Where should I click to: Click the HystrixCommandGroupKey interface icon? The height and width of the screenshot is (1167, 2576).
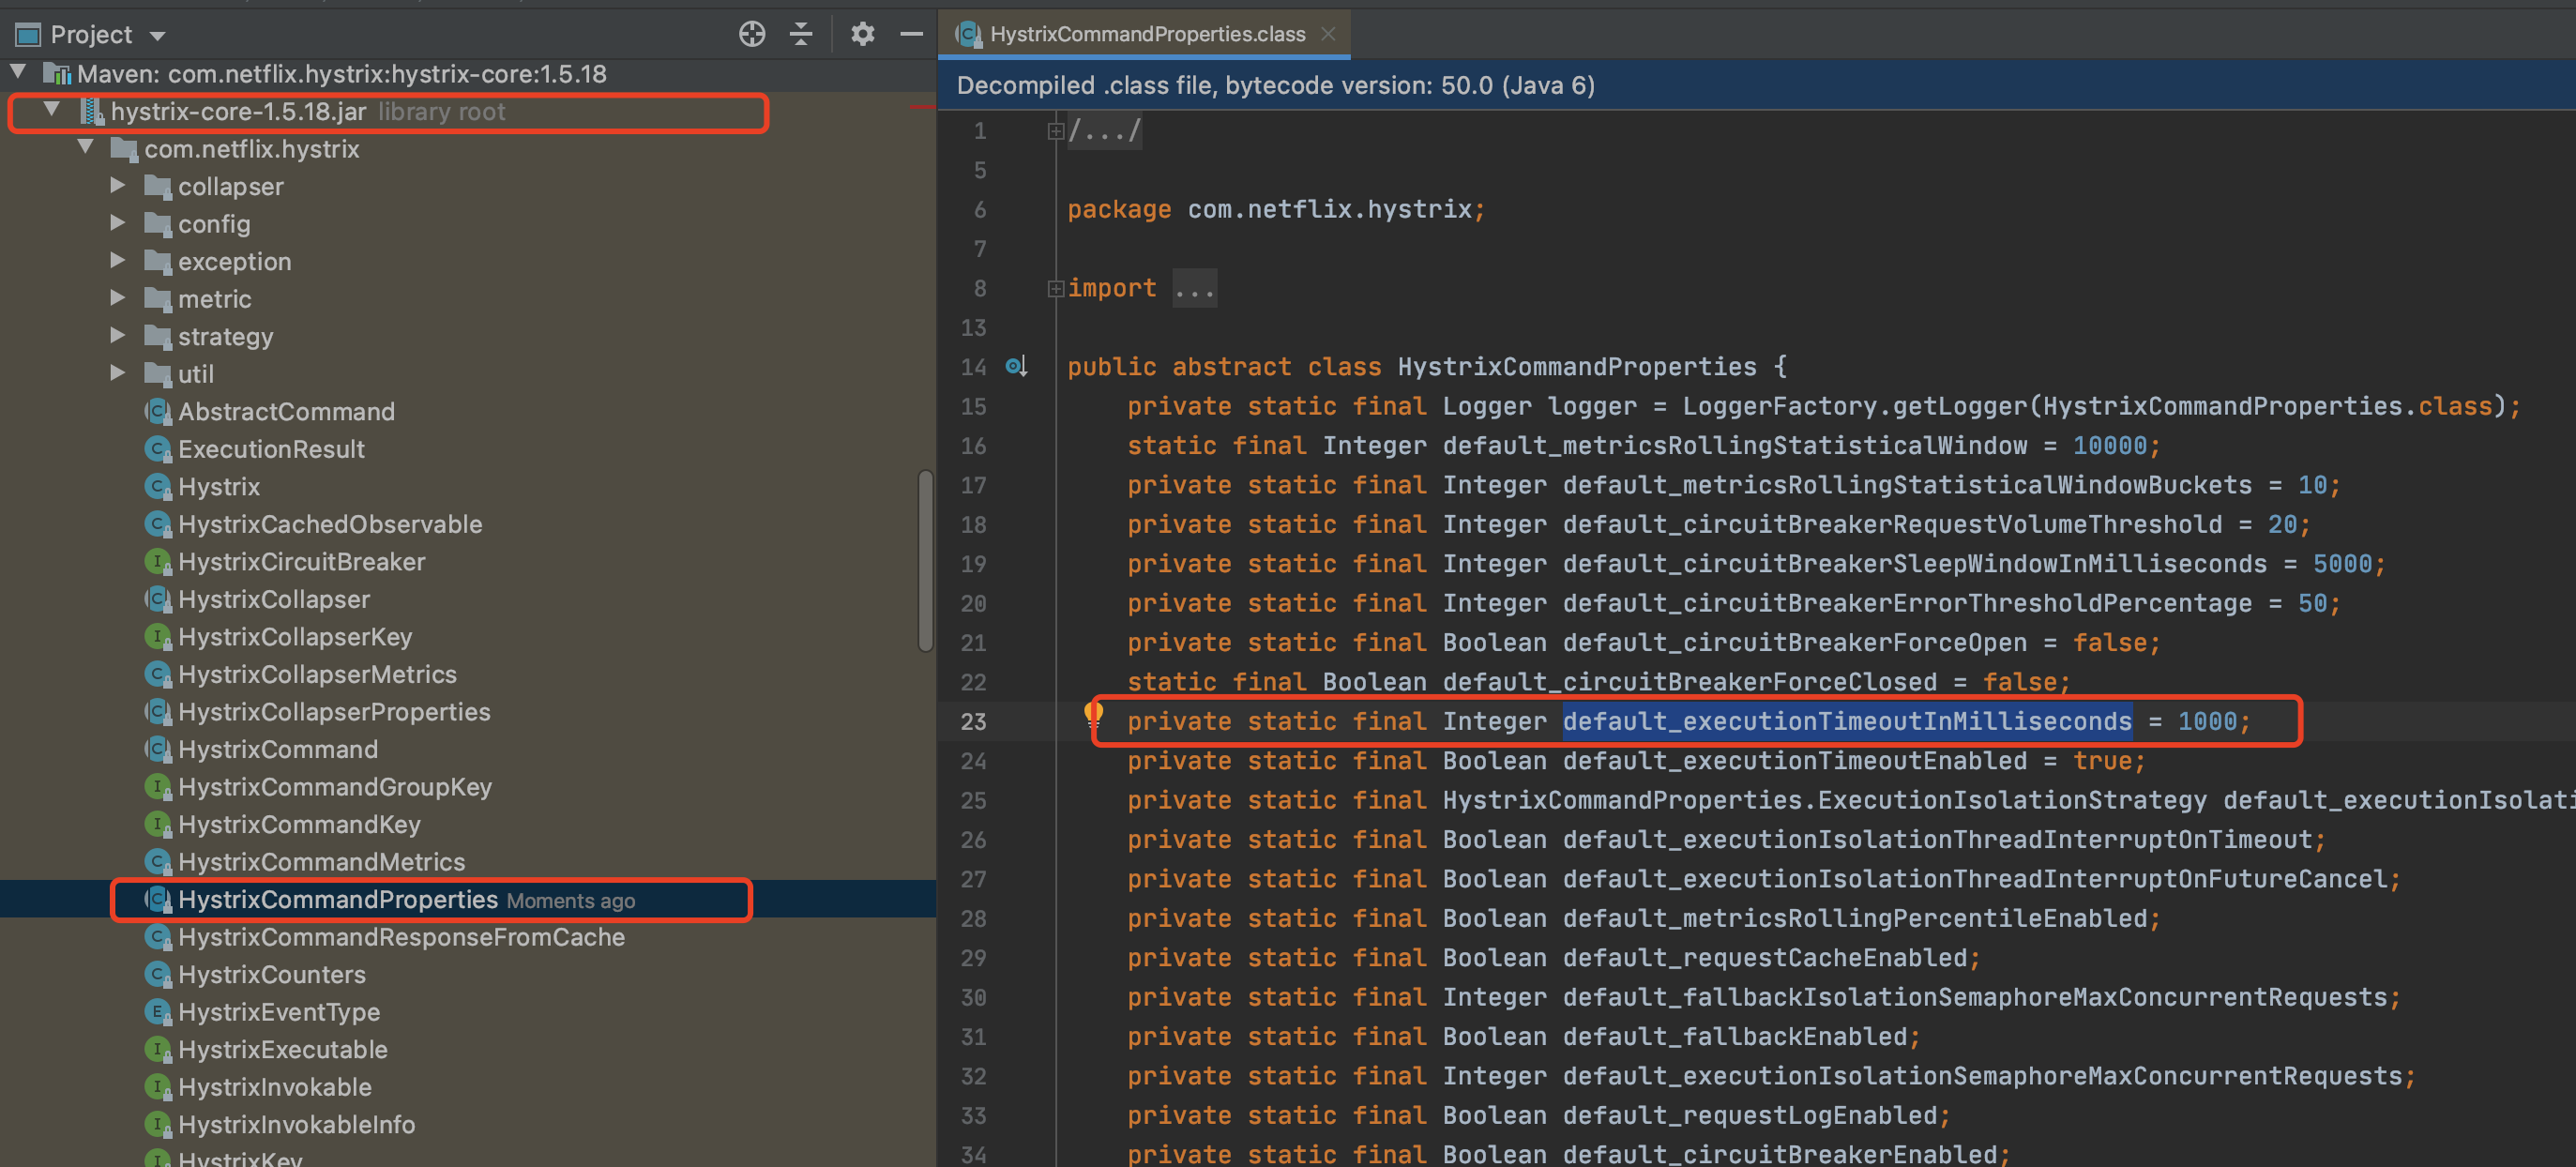click(x=158, y=786)
